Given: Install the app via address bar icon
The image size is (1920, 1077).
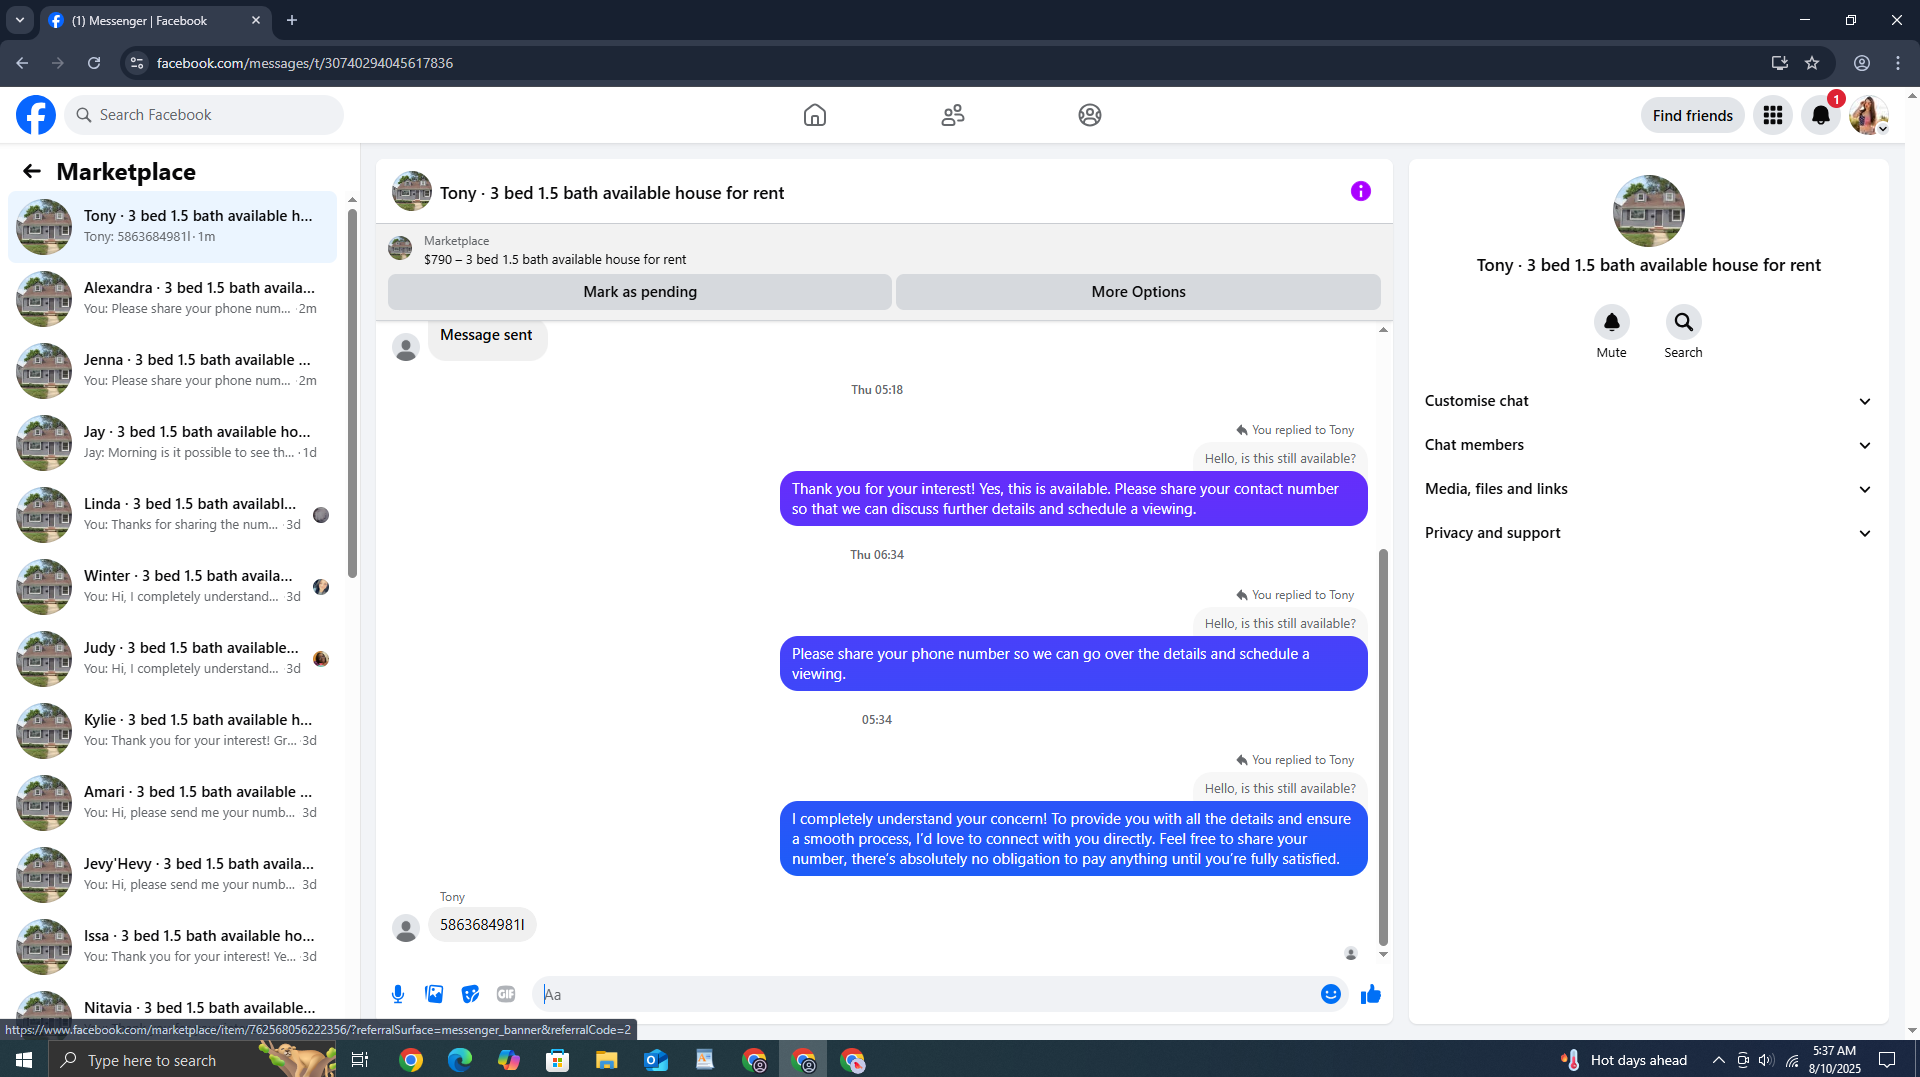Looking at the screenshot, I should pyautogui.click(x=1779, y=63).
